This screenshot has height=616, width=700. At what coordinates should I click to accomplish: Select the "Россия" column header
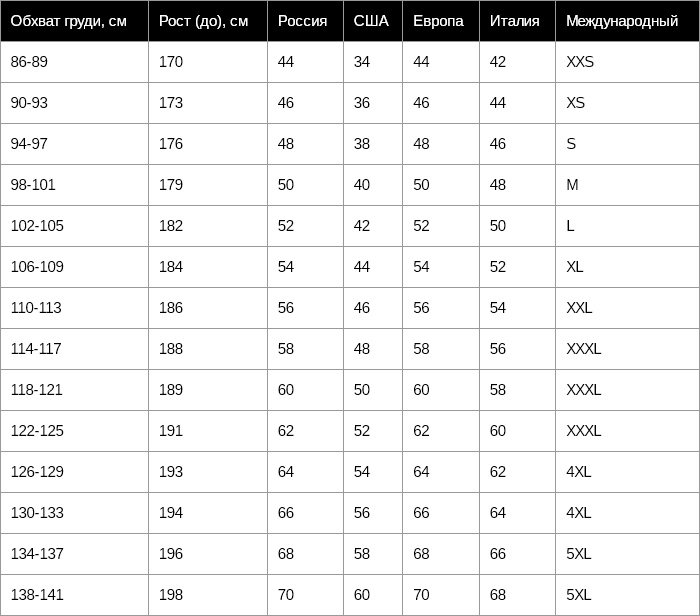[302, 21]
